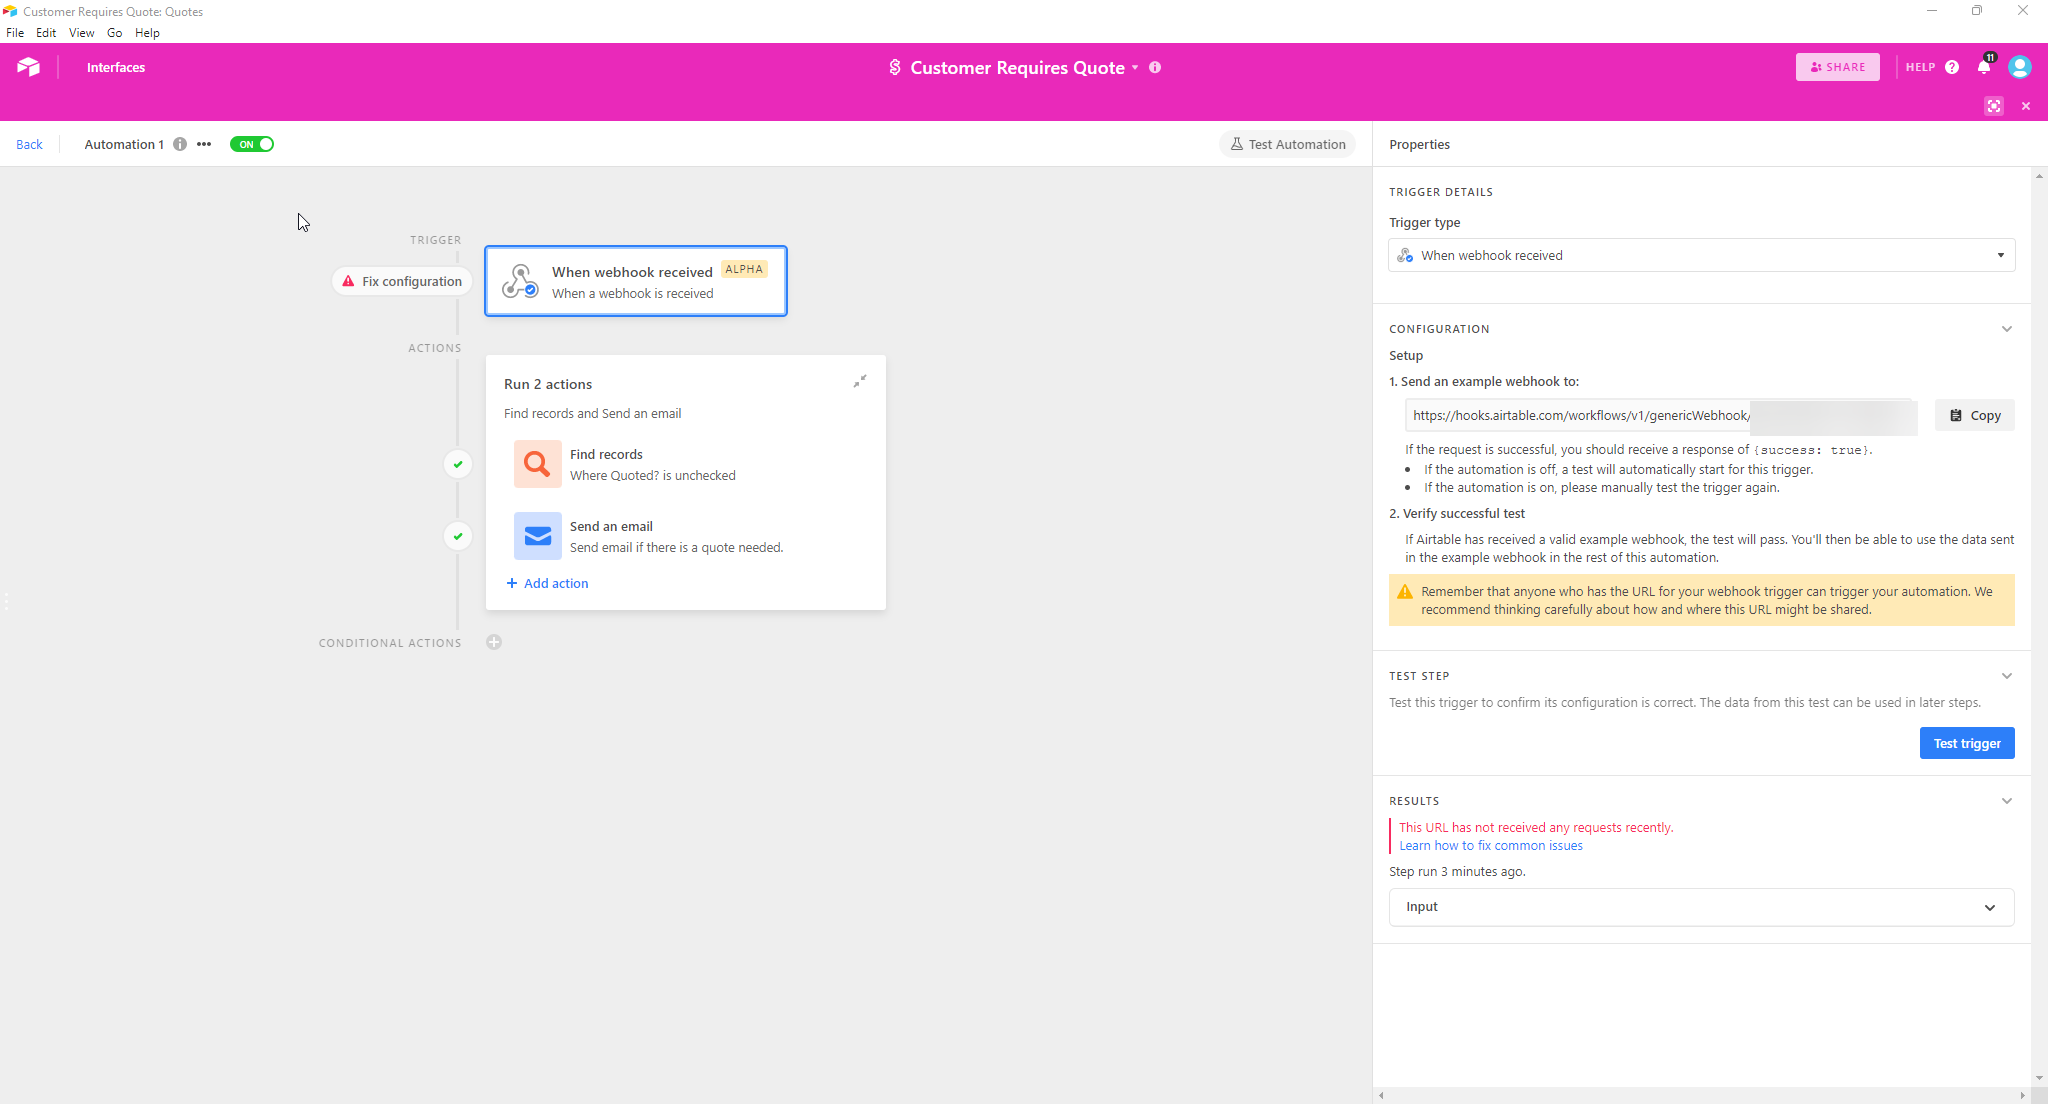Turn off the automation ON toggle

[252, 144]
